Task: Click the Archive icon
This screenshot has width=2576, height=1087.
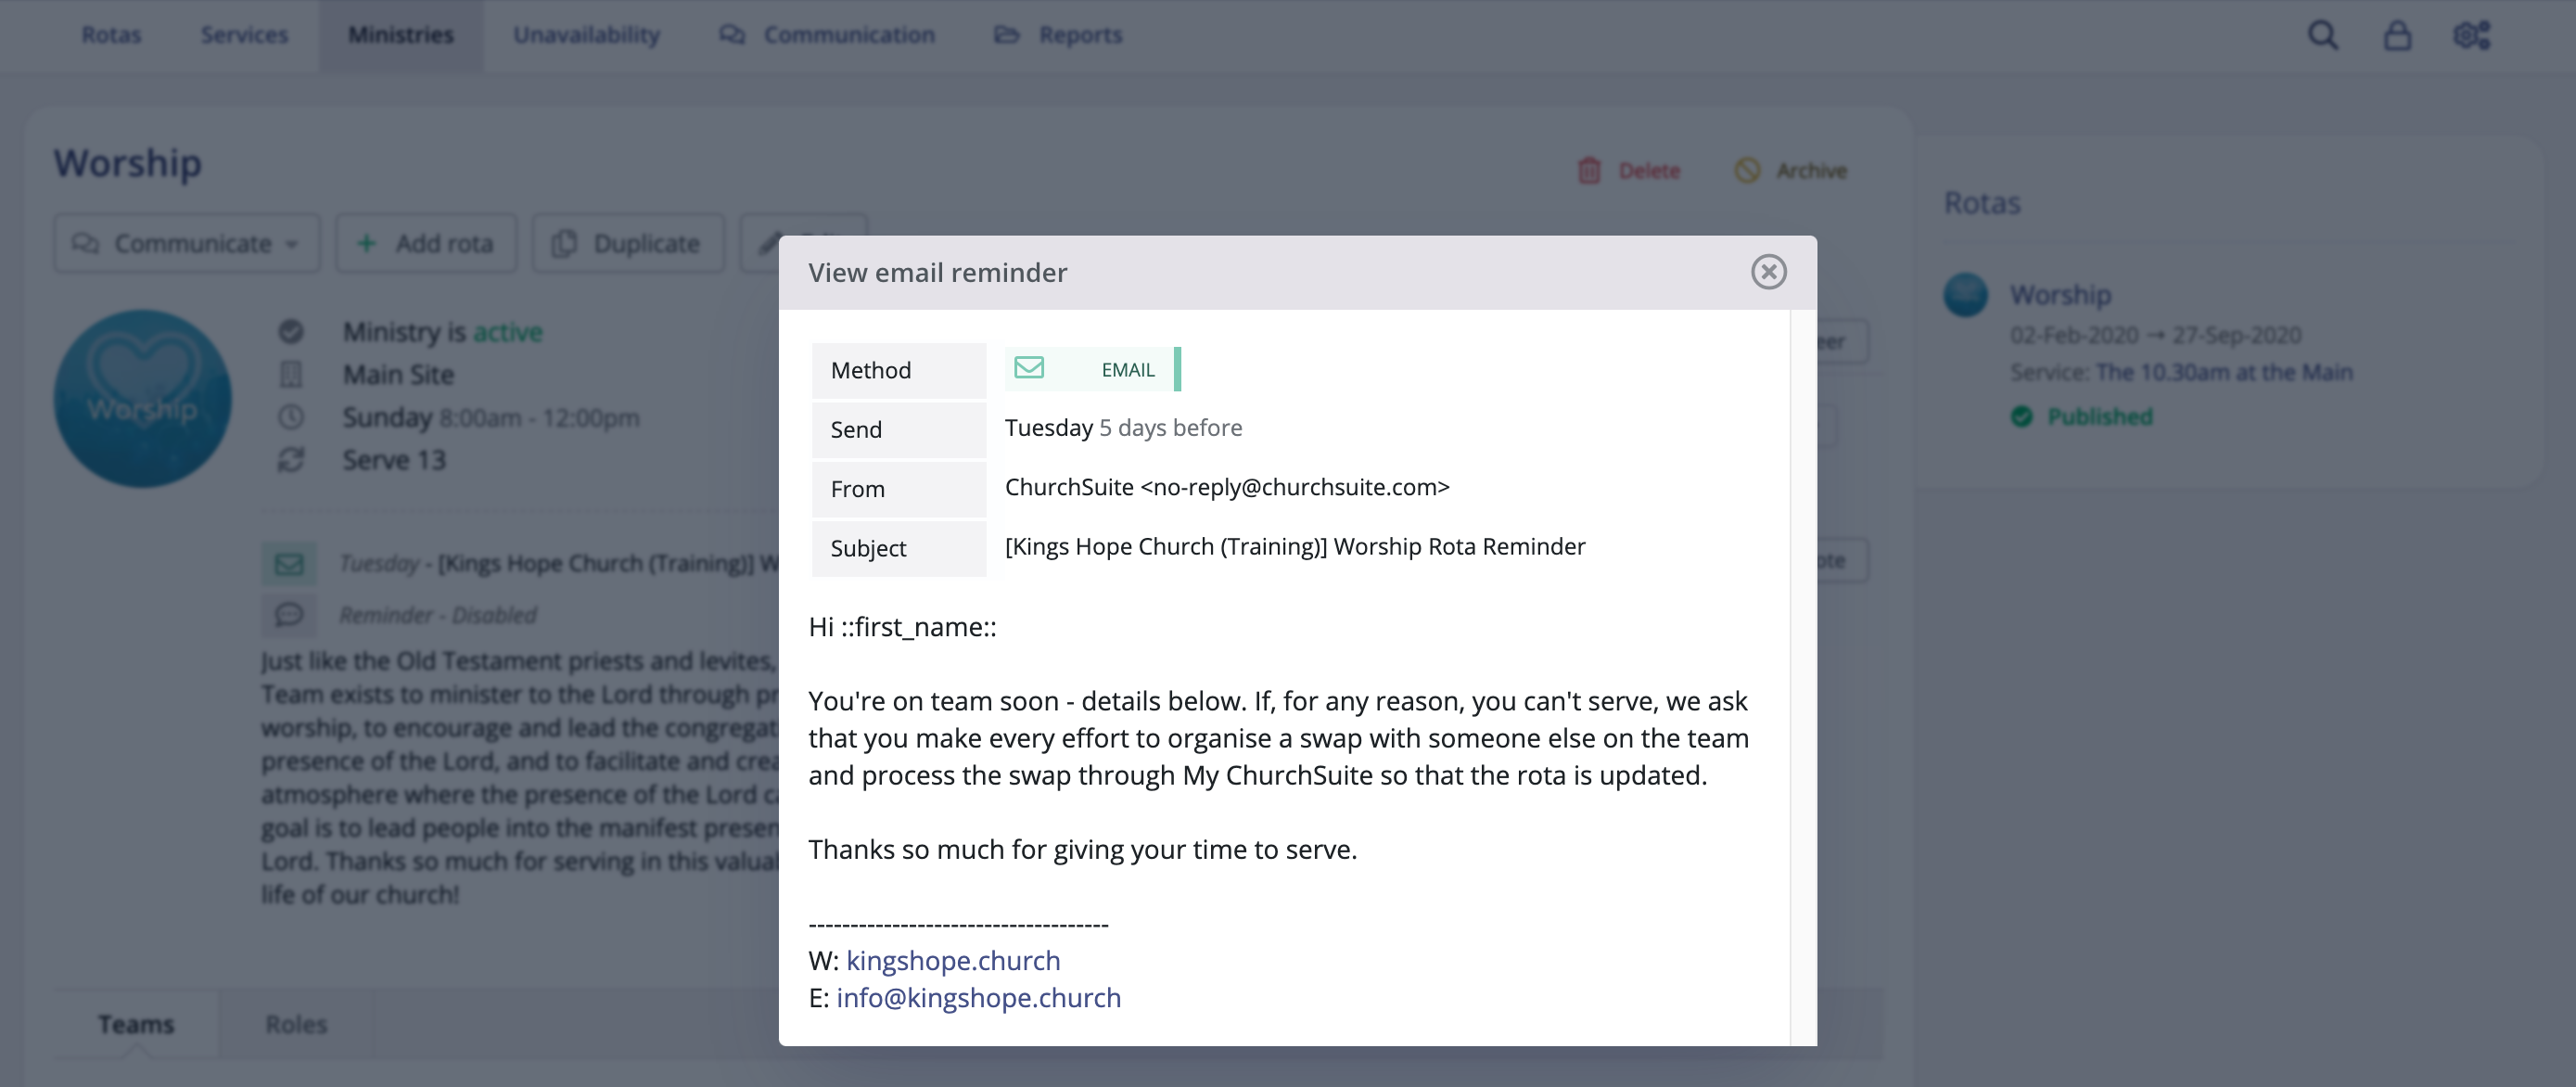Action: tap(1748, 170)
